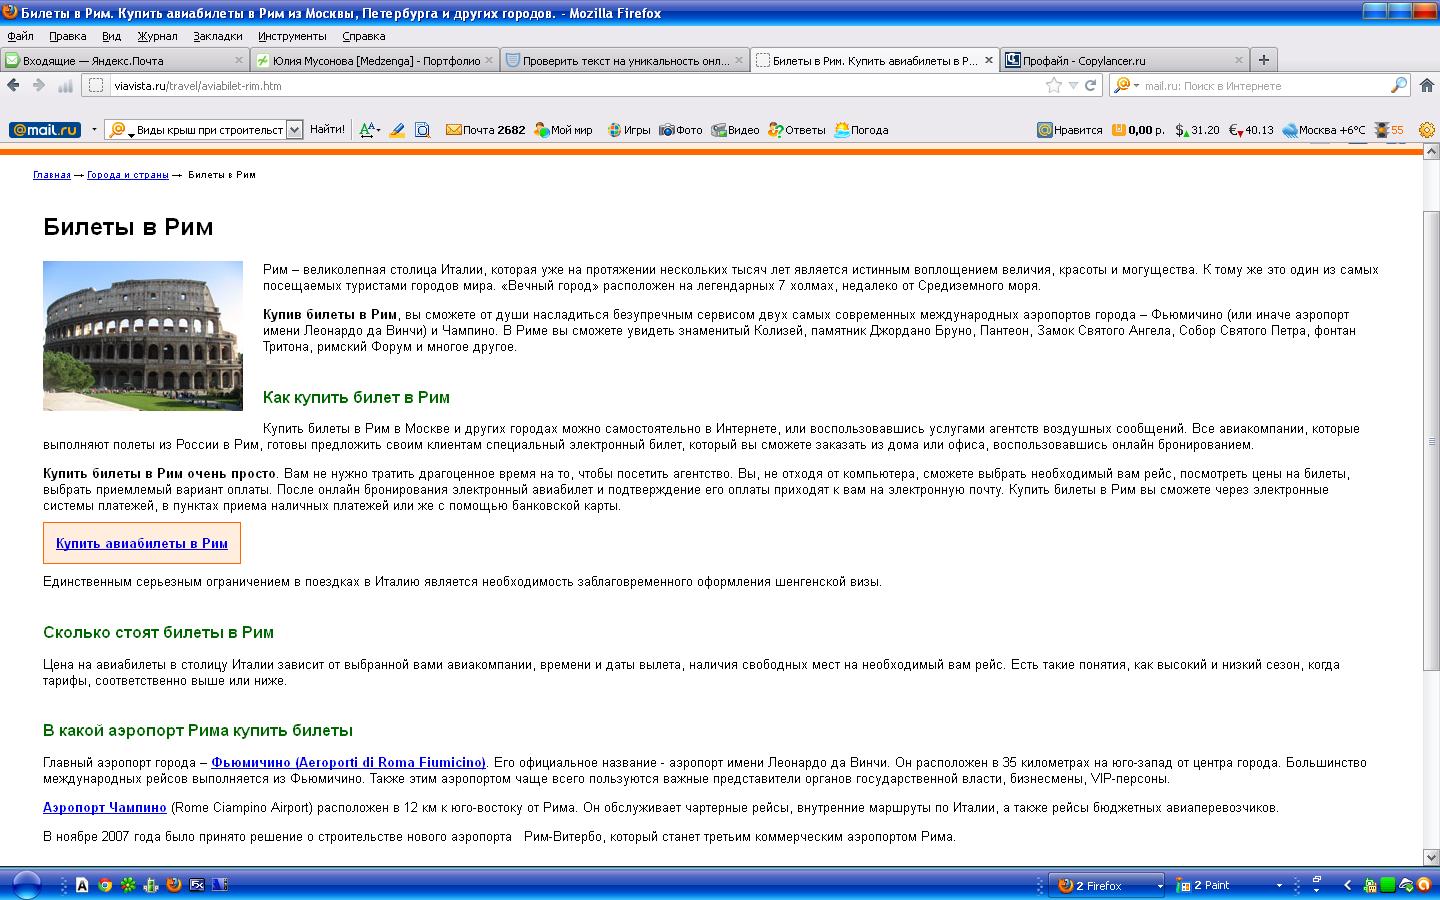
Task: Follow the Города и страны breadcrumb link
Action: tap(128, 175)
